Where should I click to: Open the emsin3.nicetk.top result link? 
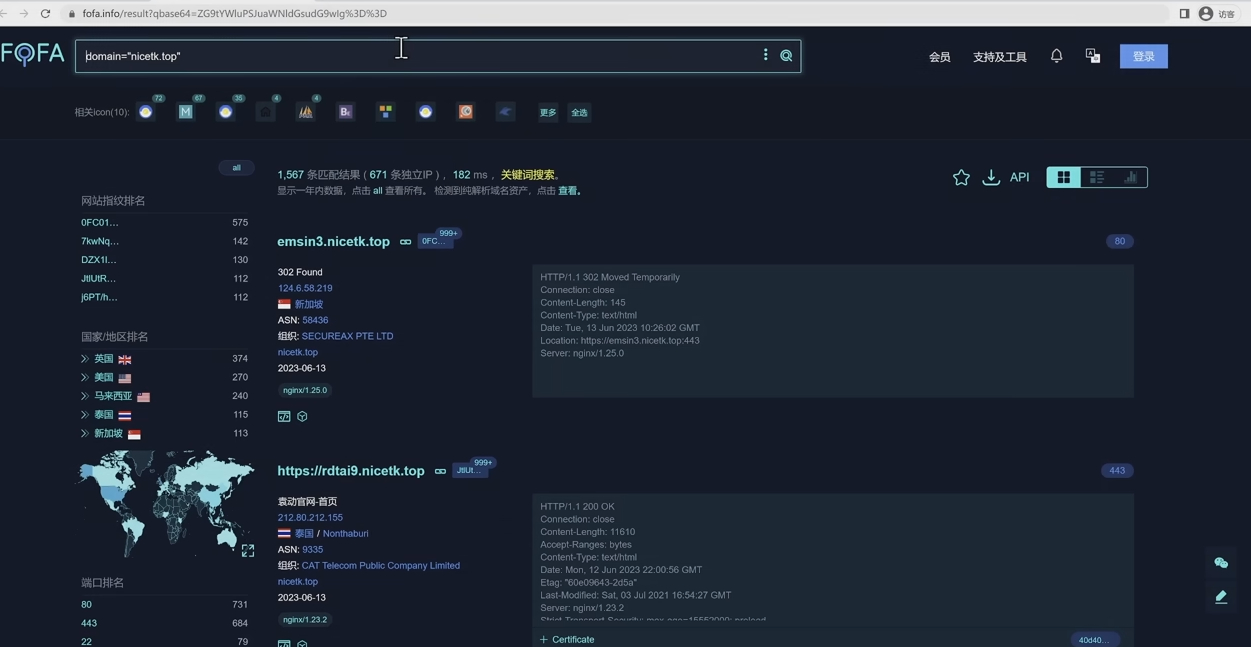tap(333, 241)
